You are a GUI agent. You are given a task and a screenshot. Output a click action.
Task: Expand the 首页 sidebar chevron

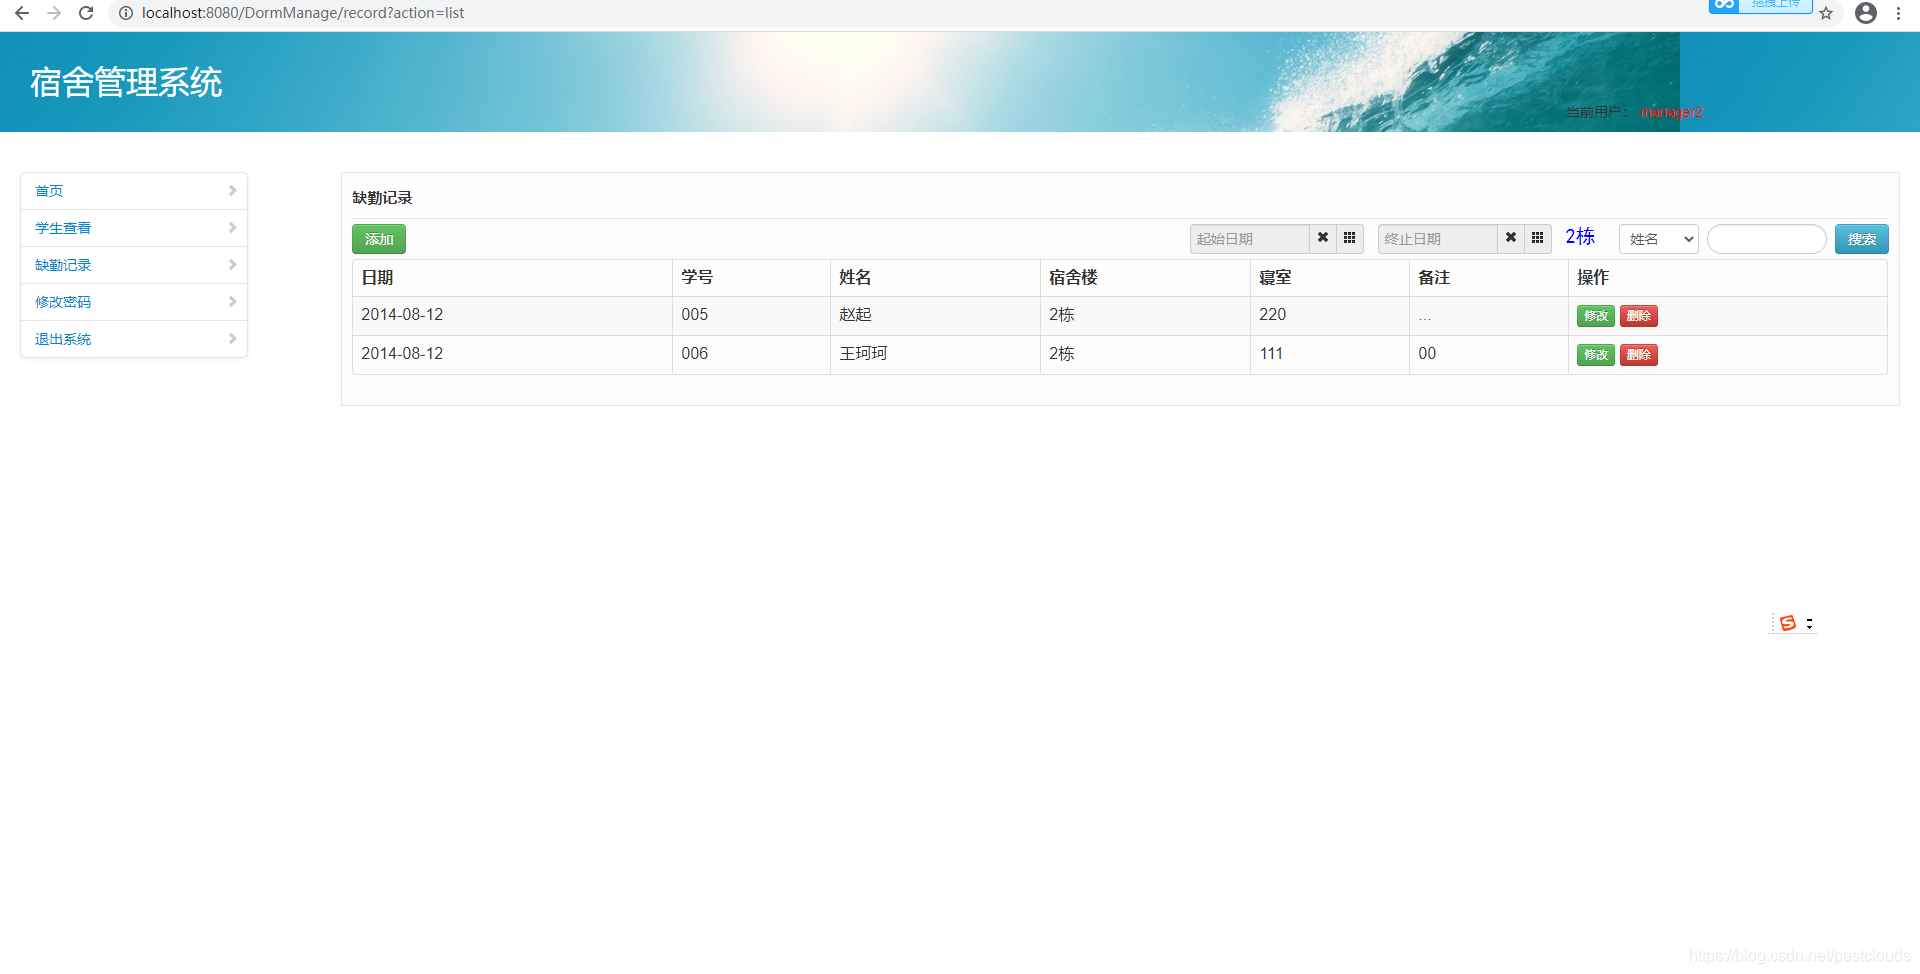pyautogui.click(x=232, y=190)
